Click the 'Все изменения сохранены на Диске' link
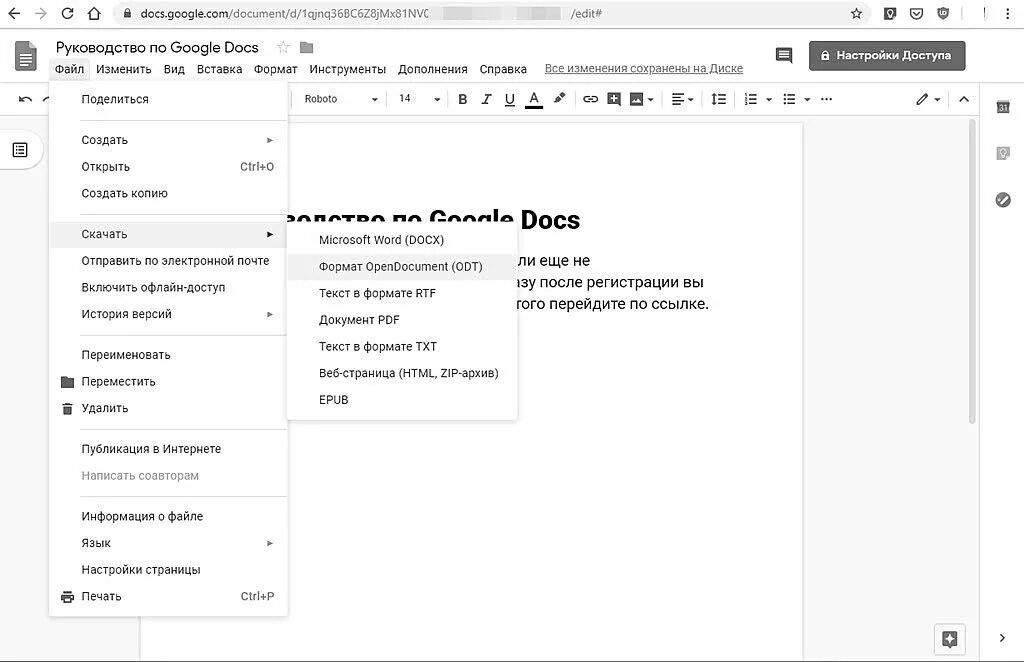 pos(643,69)
